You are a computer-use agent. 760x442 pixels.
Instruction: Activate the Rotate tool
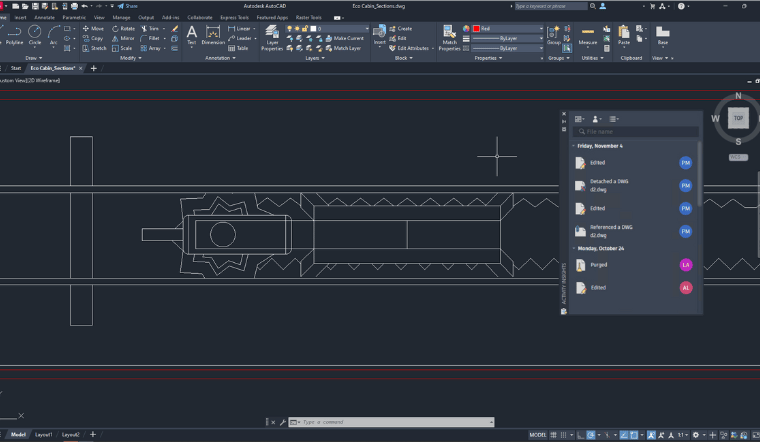coord(124,29)
